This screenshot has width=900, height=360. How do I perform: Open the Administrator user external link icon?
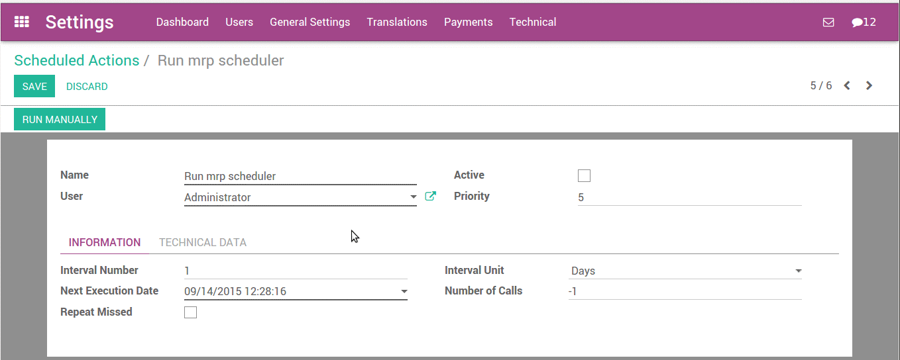pos(430,196)
